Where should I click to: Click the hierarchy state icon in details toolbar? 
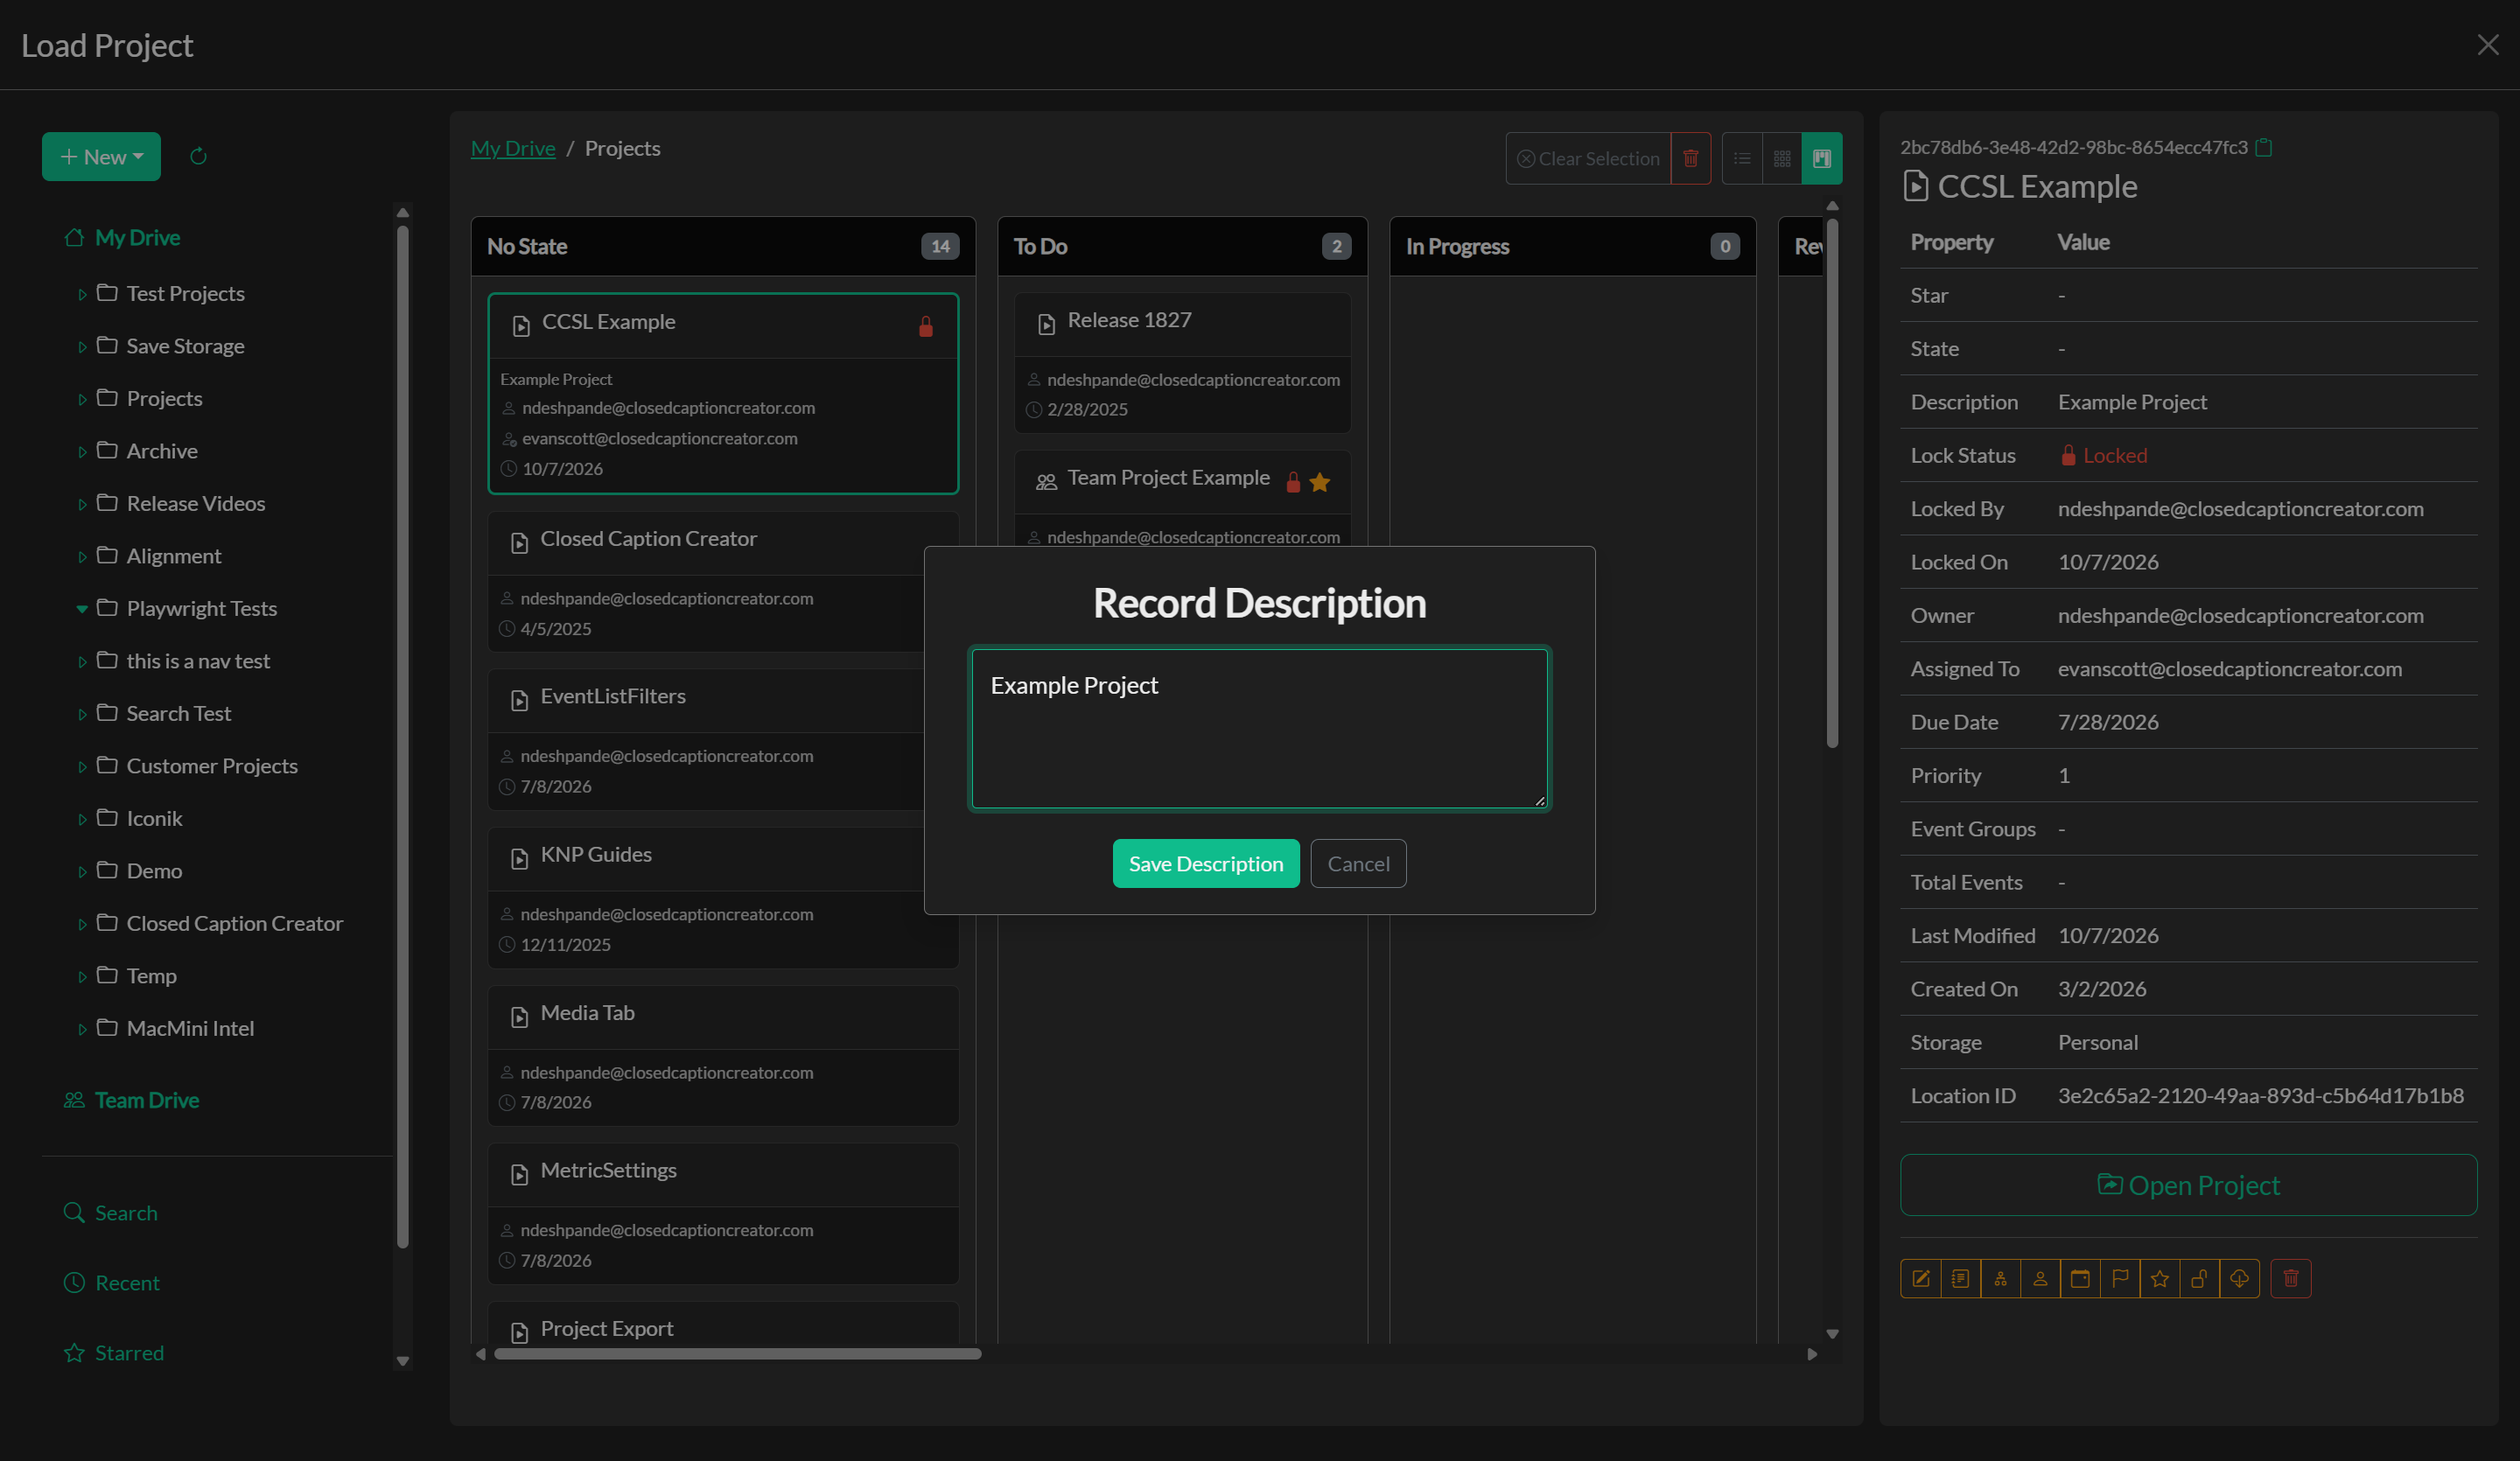click(2000, 1278)
